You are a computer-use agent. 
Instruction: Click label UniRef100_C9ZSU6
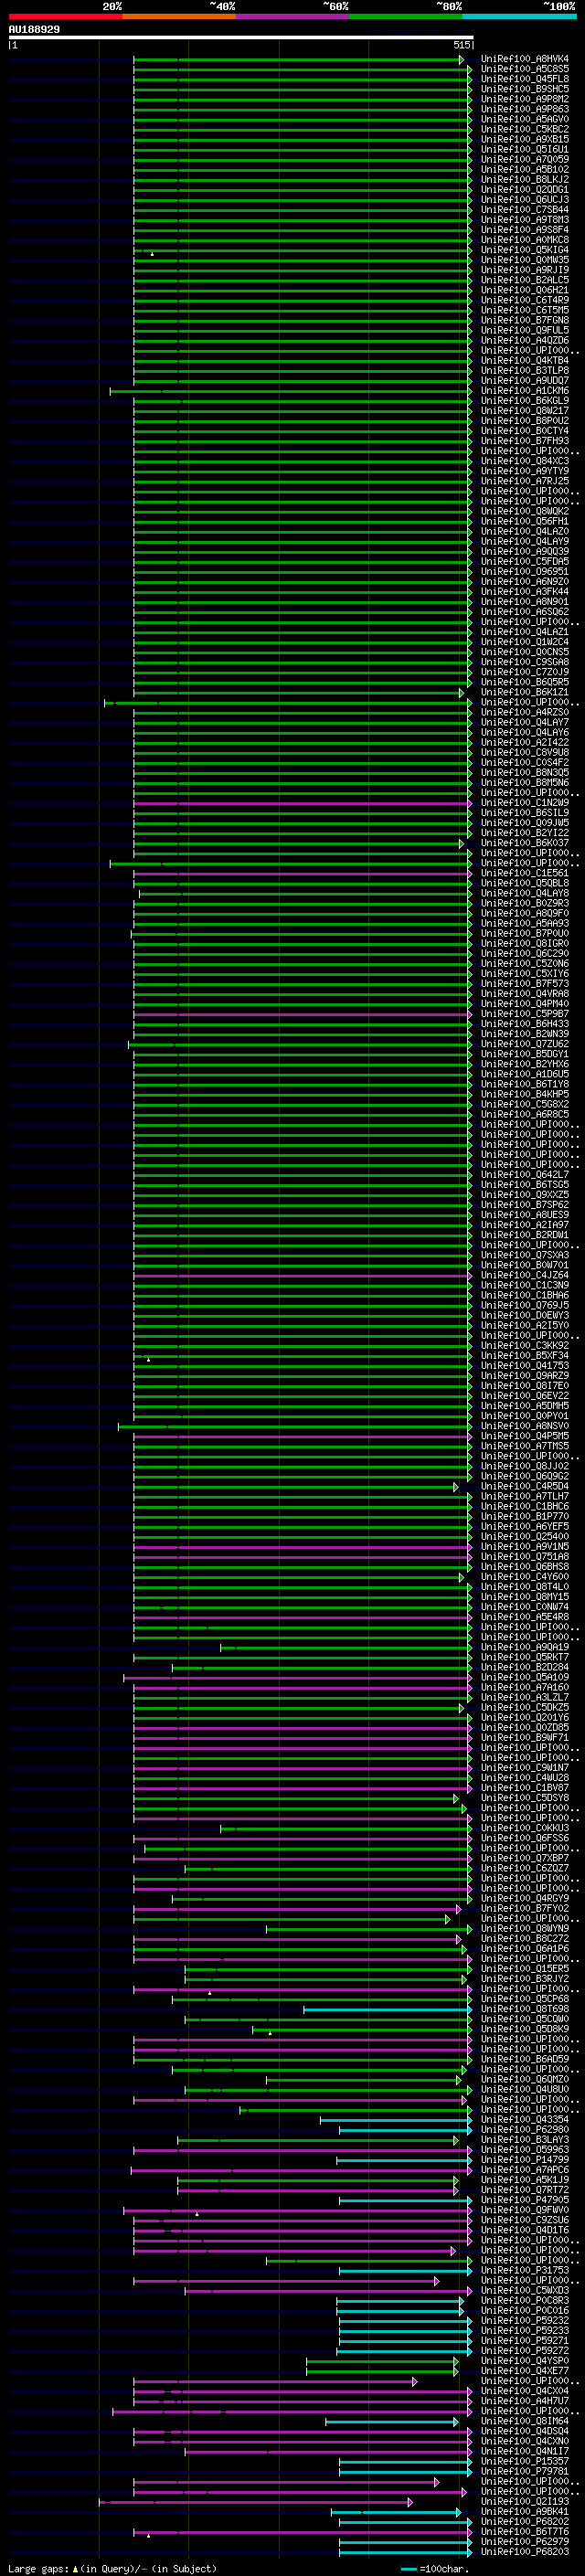(x=525, y=2220)
